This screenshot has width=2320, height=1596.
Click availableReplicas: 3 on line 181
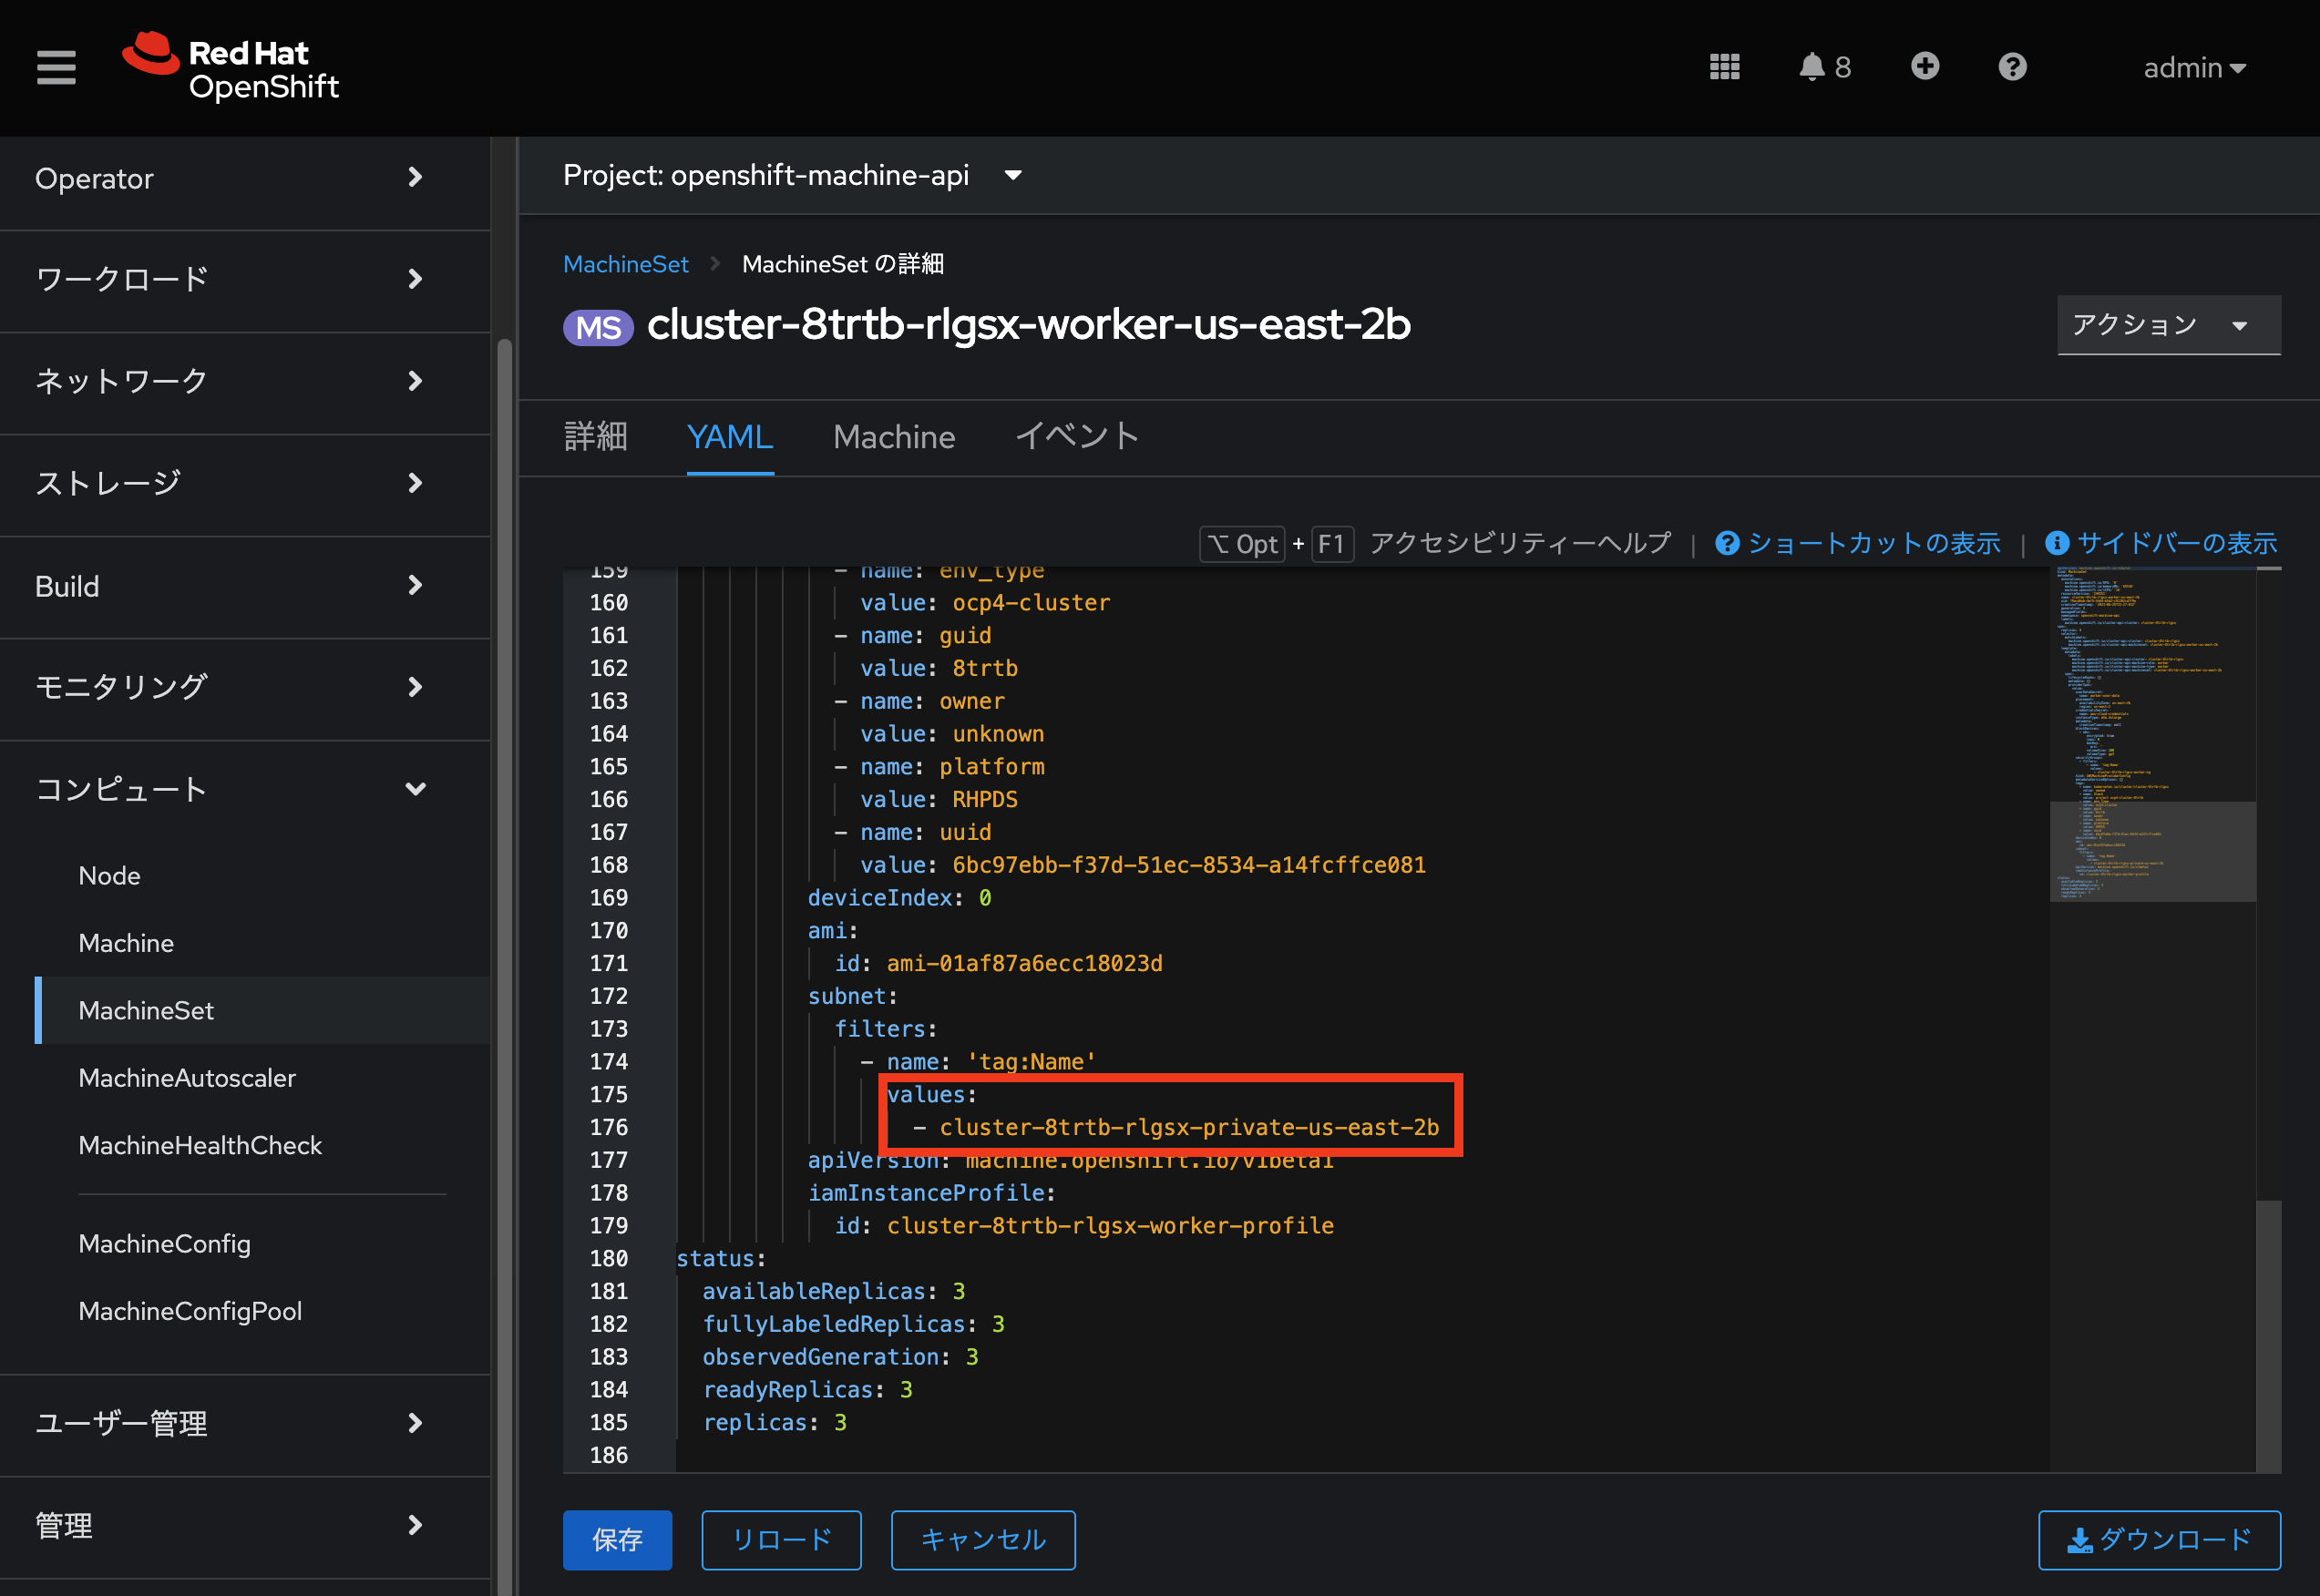point(834,1292)
